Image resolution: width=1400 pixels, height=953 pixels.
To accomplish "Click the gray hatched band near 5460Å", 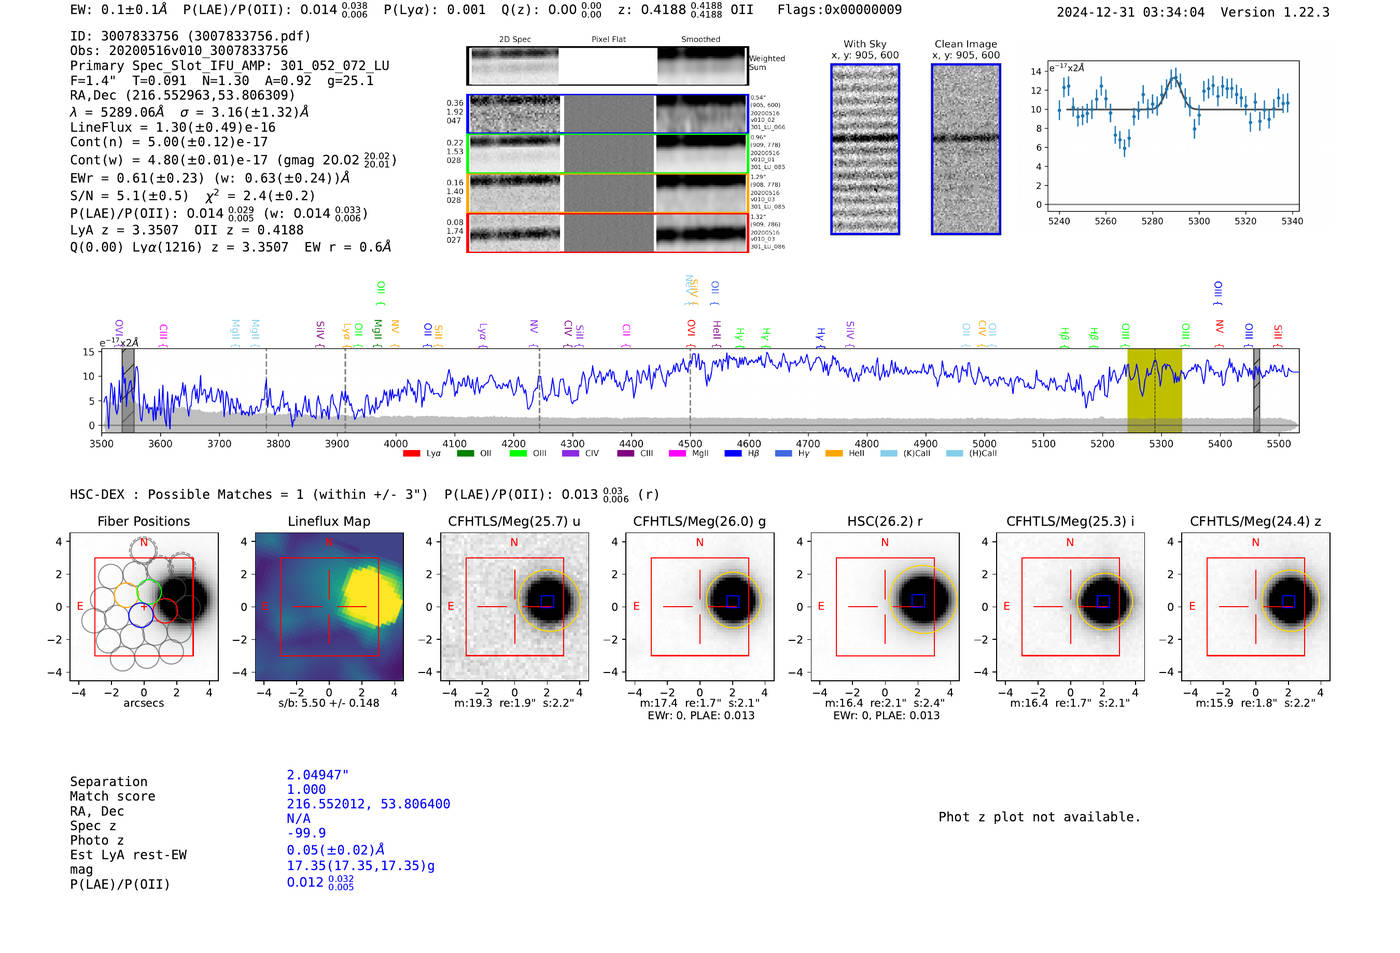I will coord(1257,390).
